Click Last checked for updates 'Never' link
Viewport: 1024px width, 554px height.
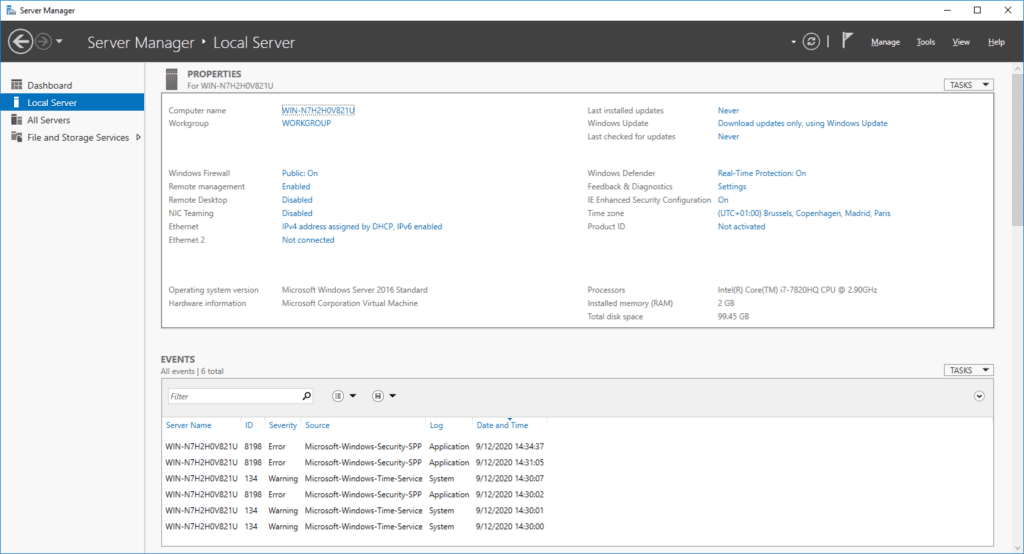(x=728, y=137)
